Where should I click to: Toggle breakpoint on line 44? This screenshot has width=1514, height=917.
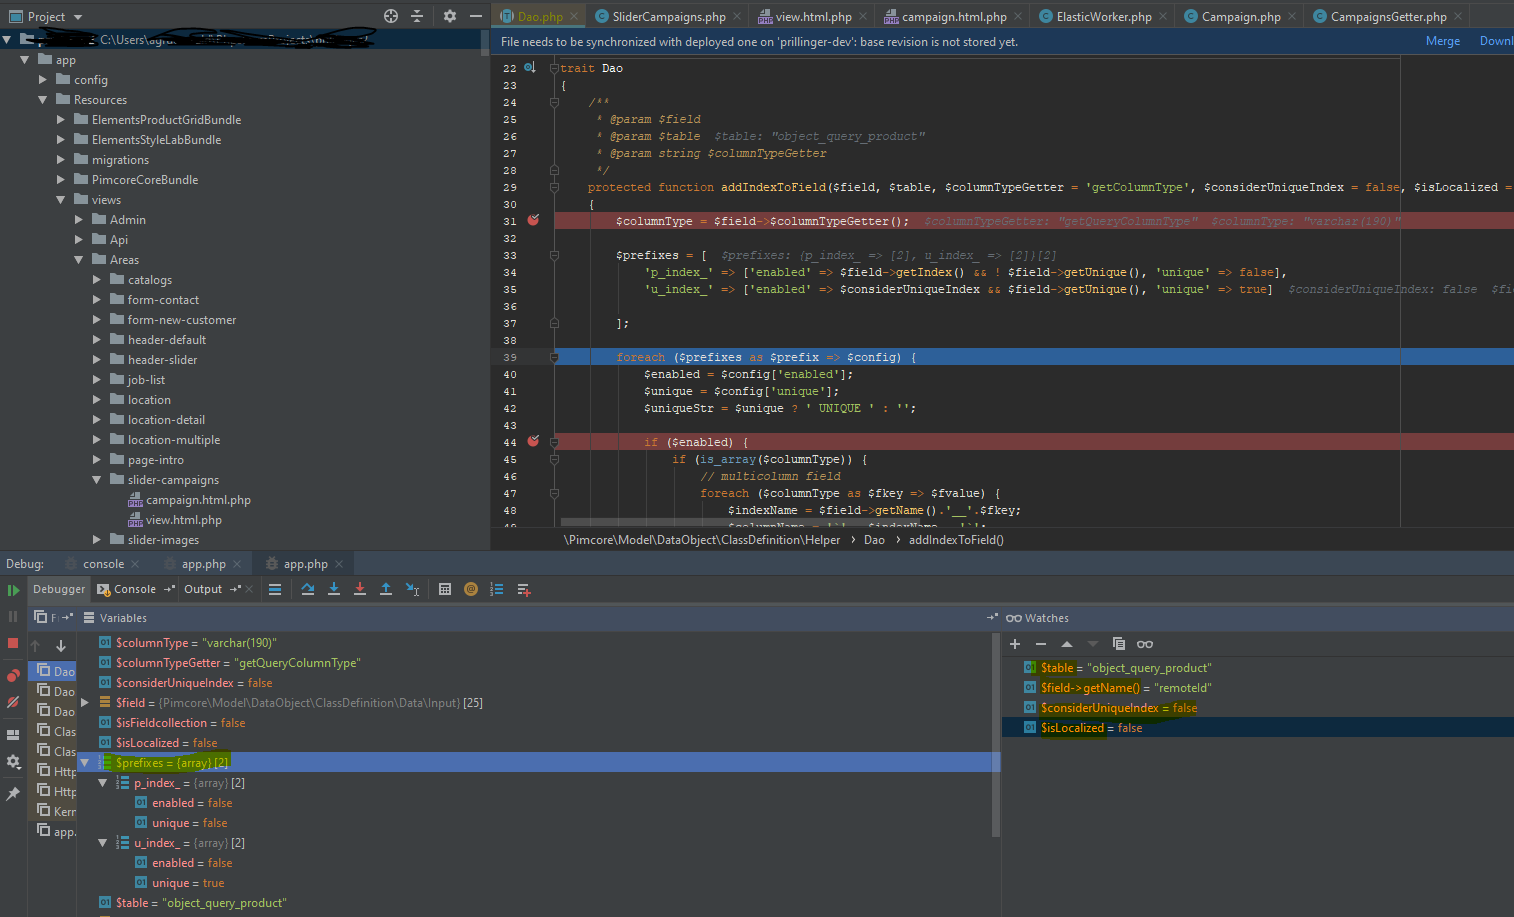pyautogui.click(x=532, y=440)
